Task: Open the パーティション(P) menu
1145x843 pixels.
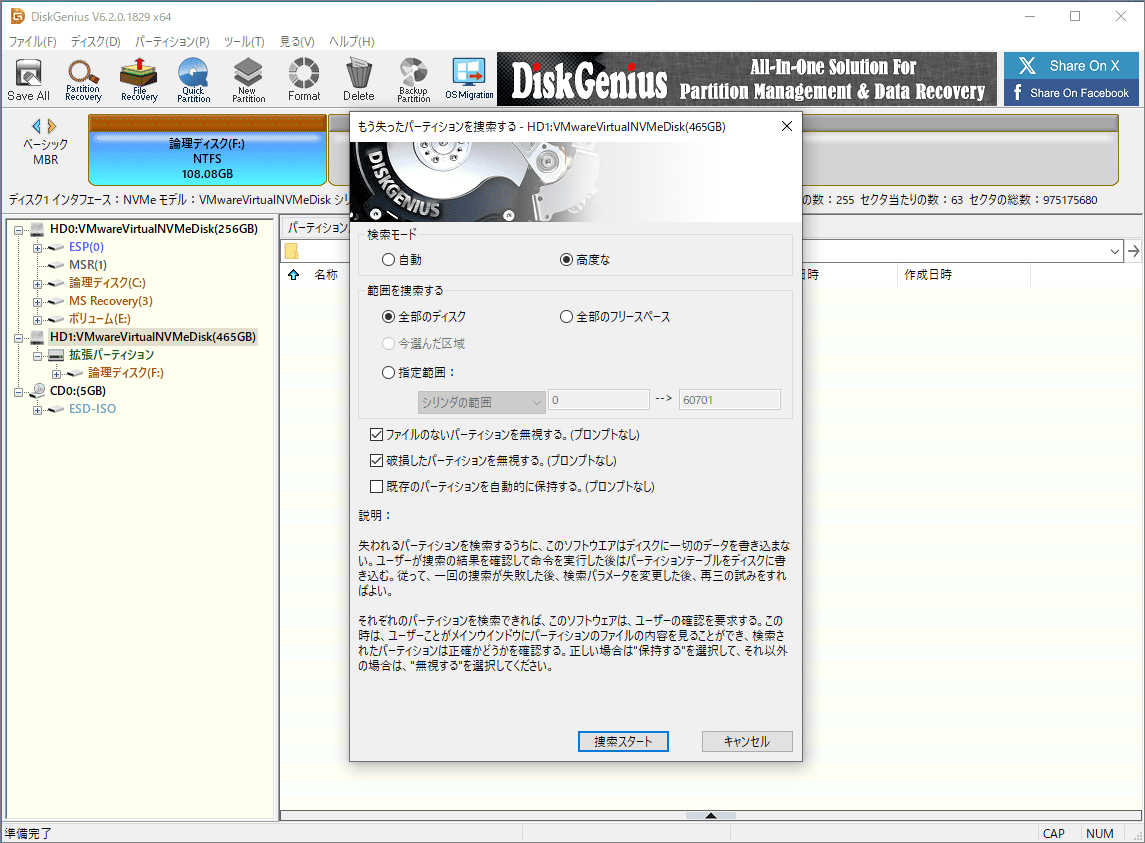Action: point(172,42)
